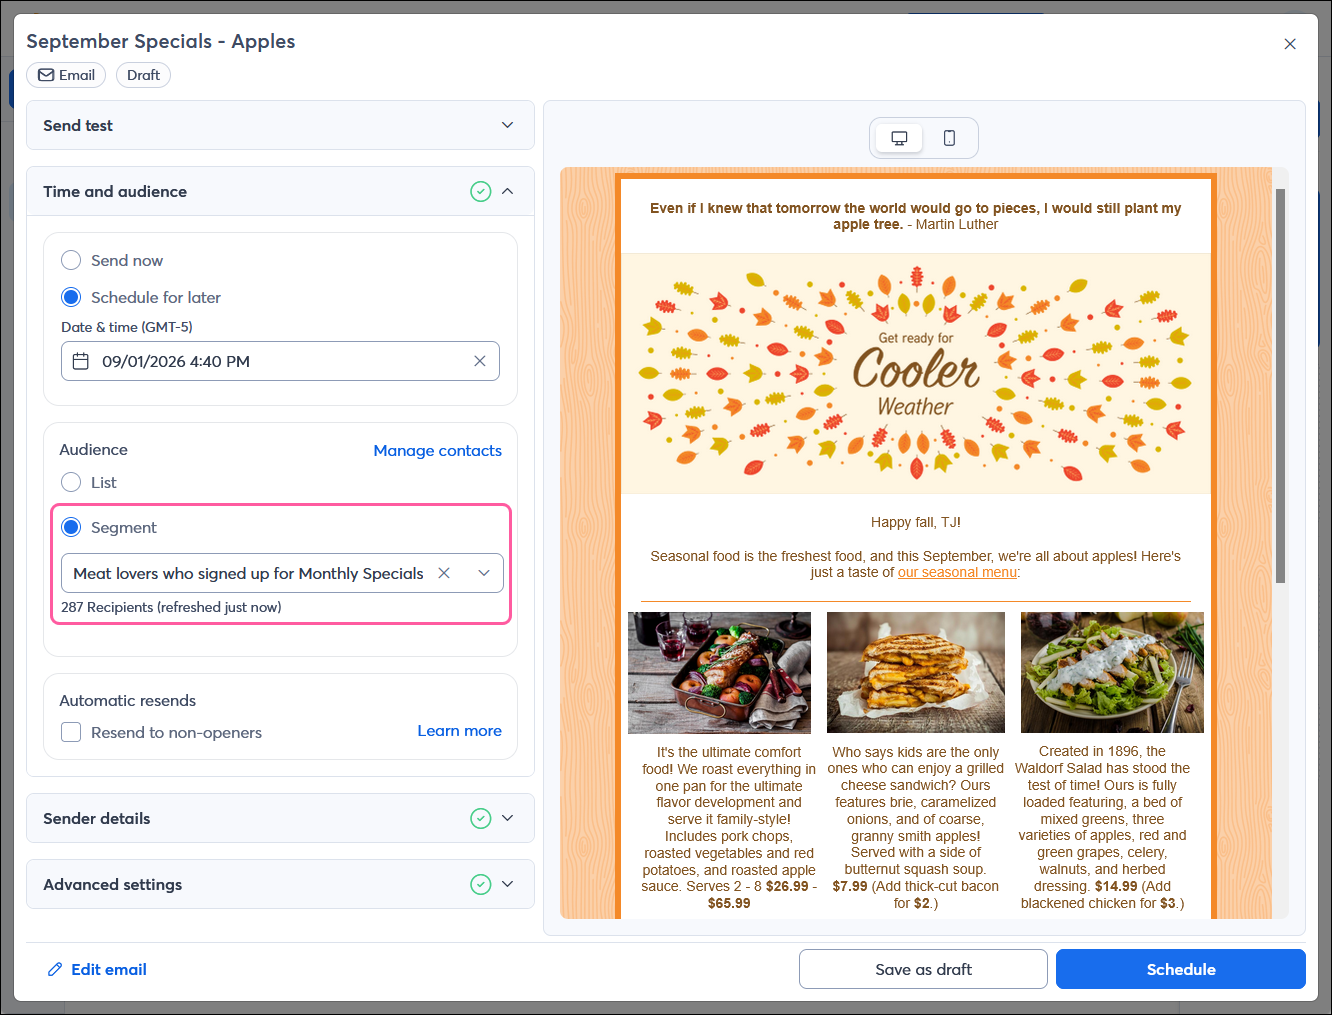Choose List as the audience type
1332x1015 pixels.
[71, 482]
